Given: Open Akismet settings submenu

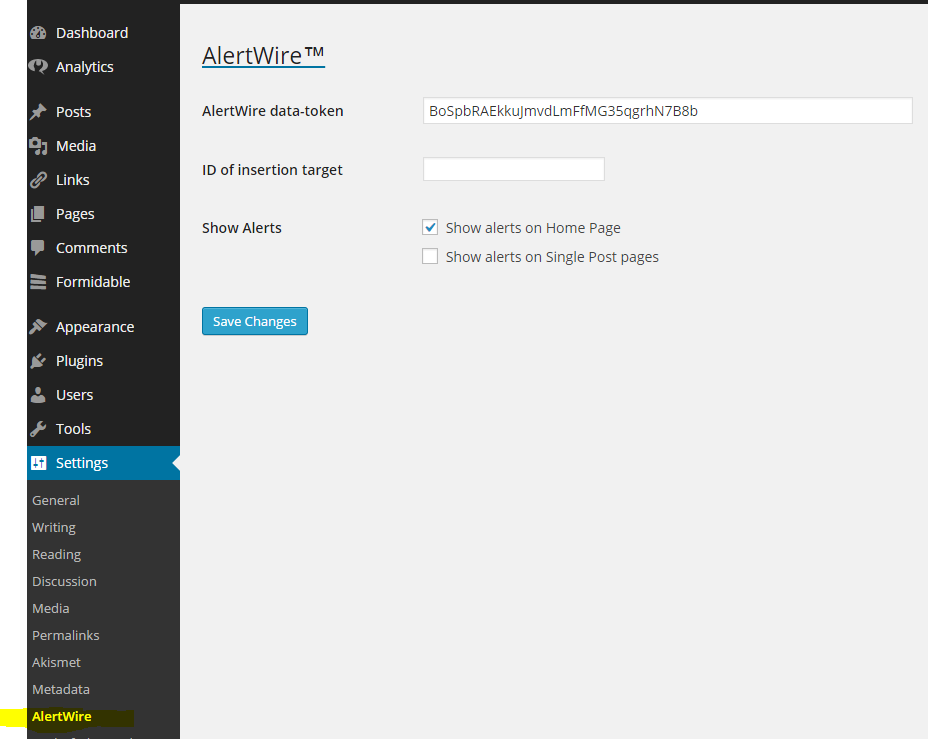Looking at the screenshot, I should pos(56,663).
